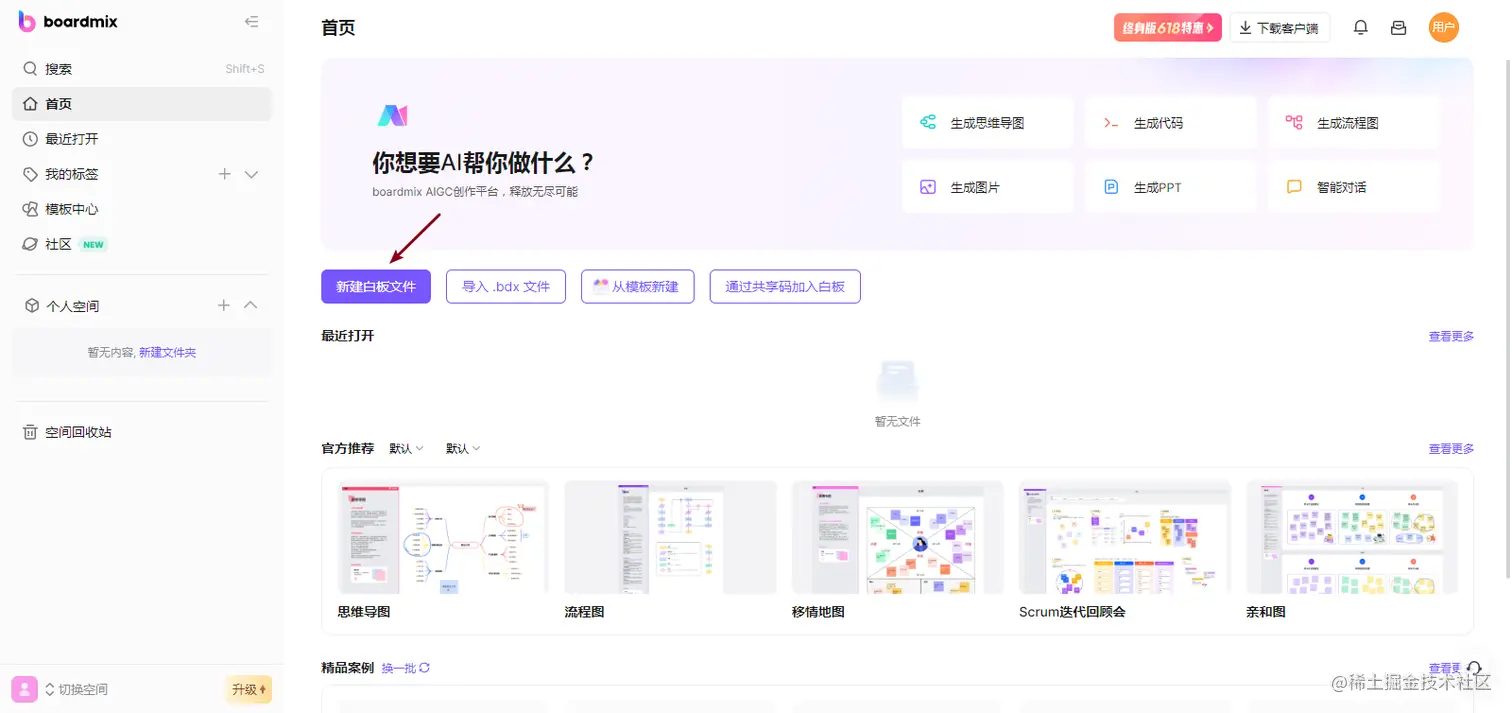Screen dimensions: 1512x713
Task: Click 下载客户端 button
Action: coord(1280,28)
